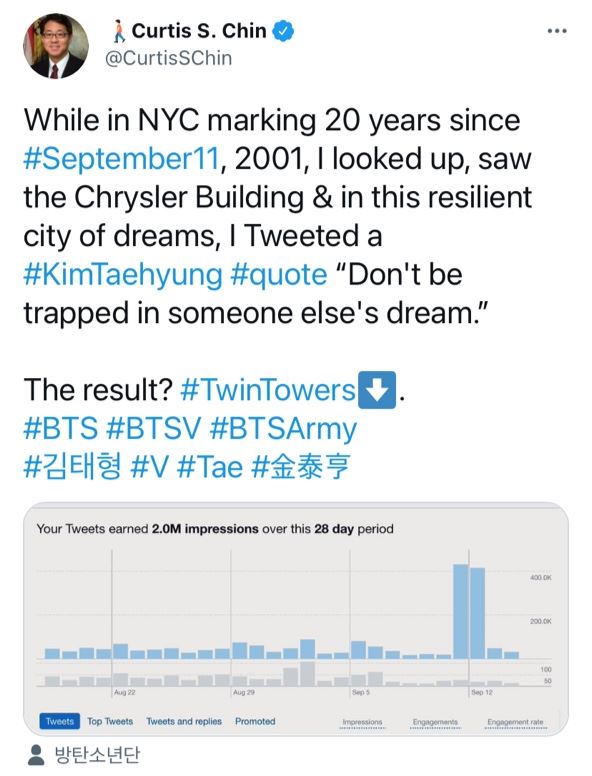Select the Top Tweets tab
This screenshot has width=592, height=776.
(110, 722)
